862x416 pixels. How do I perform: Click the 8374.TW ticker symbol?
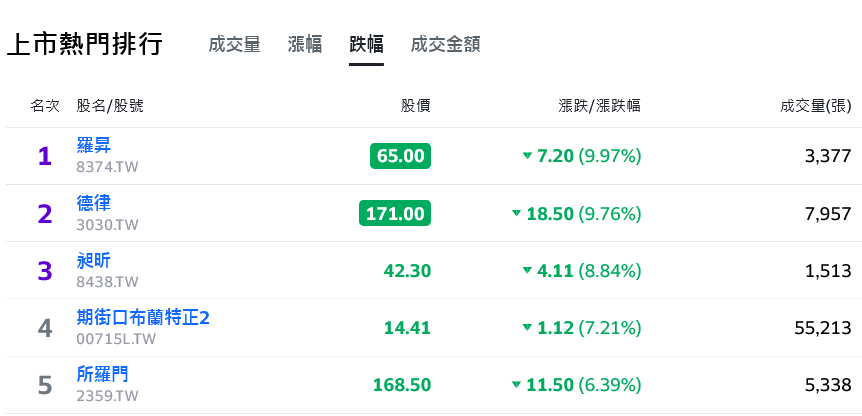click(x=107, y=167)
